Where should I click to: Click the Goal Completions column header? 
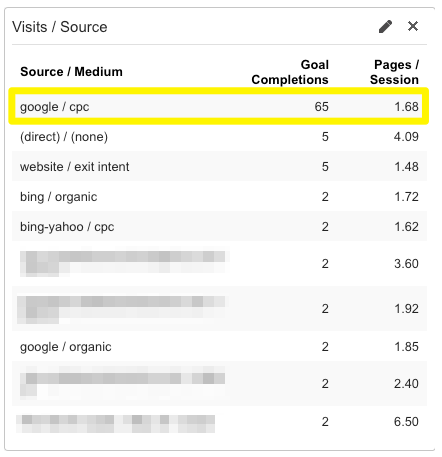pyautogui.click(x=290, y=72)
